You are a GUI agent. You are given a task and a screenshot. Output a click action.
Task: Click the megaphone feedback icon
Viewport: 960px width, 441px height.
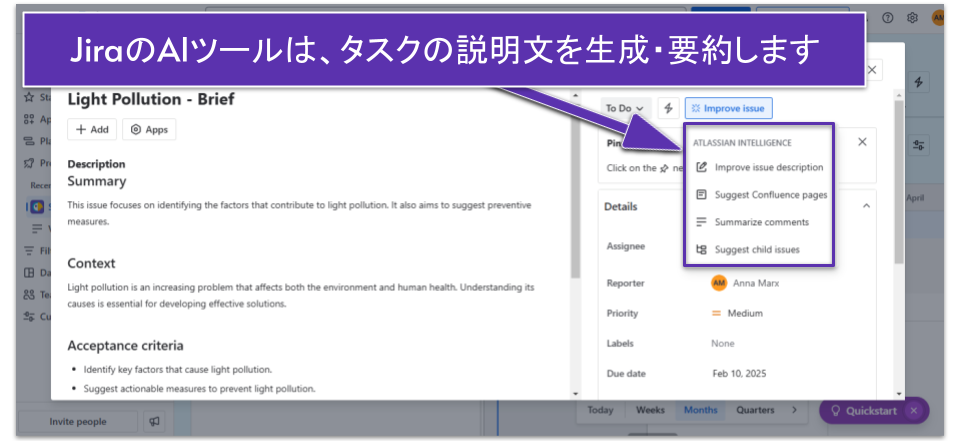155,422
